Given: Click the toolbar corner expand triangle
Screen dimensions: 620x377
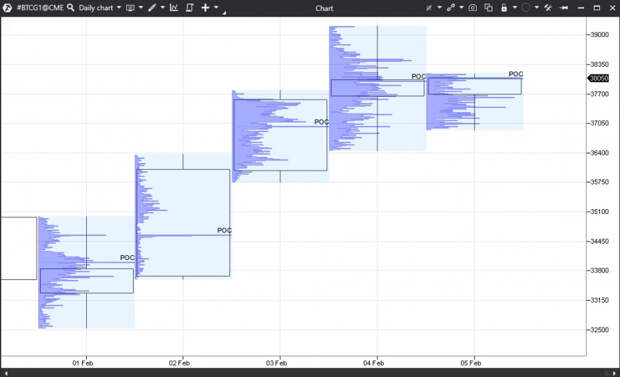Looking at the screenshot, I should 224,13.
